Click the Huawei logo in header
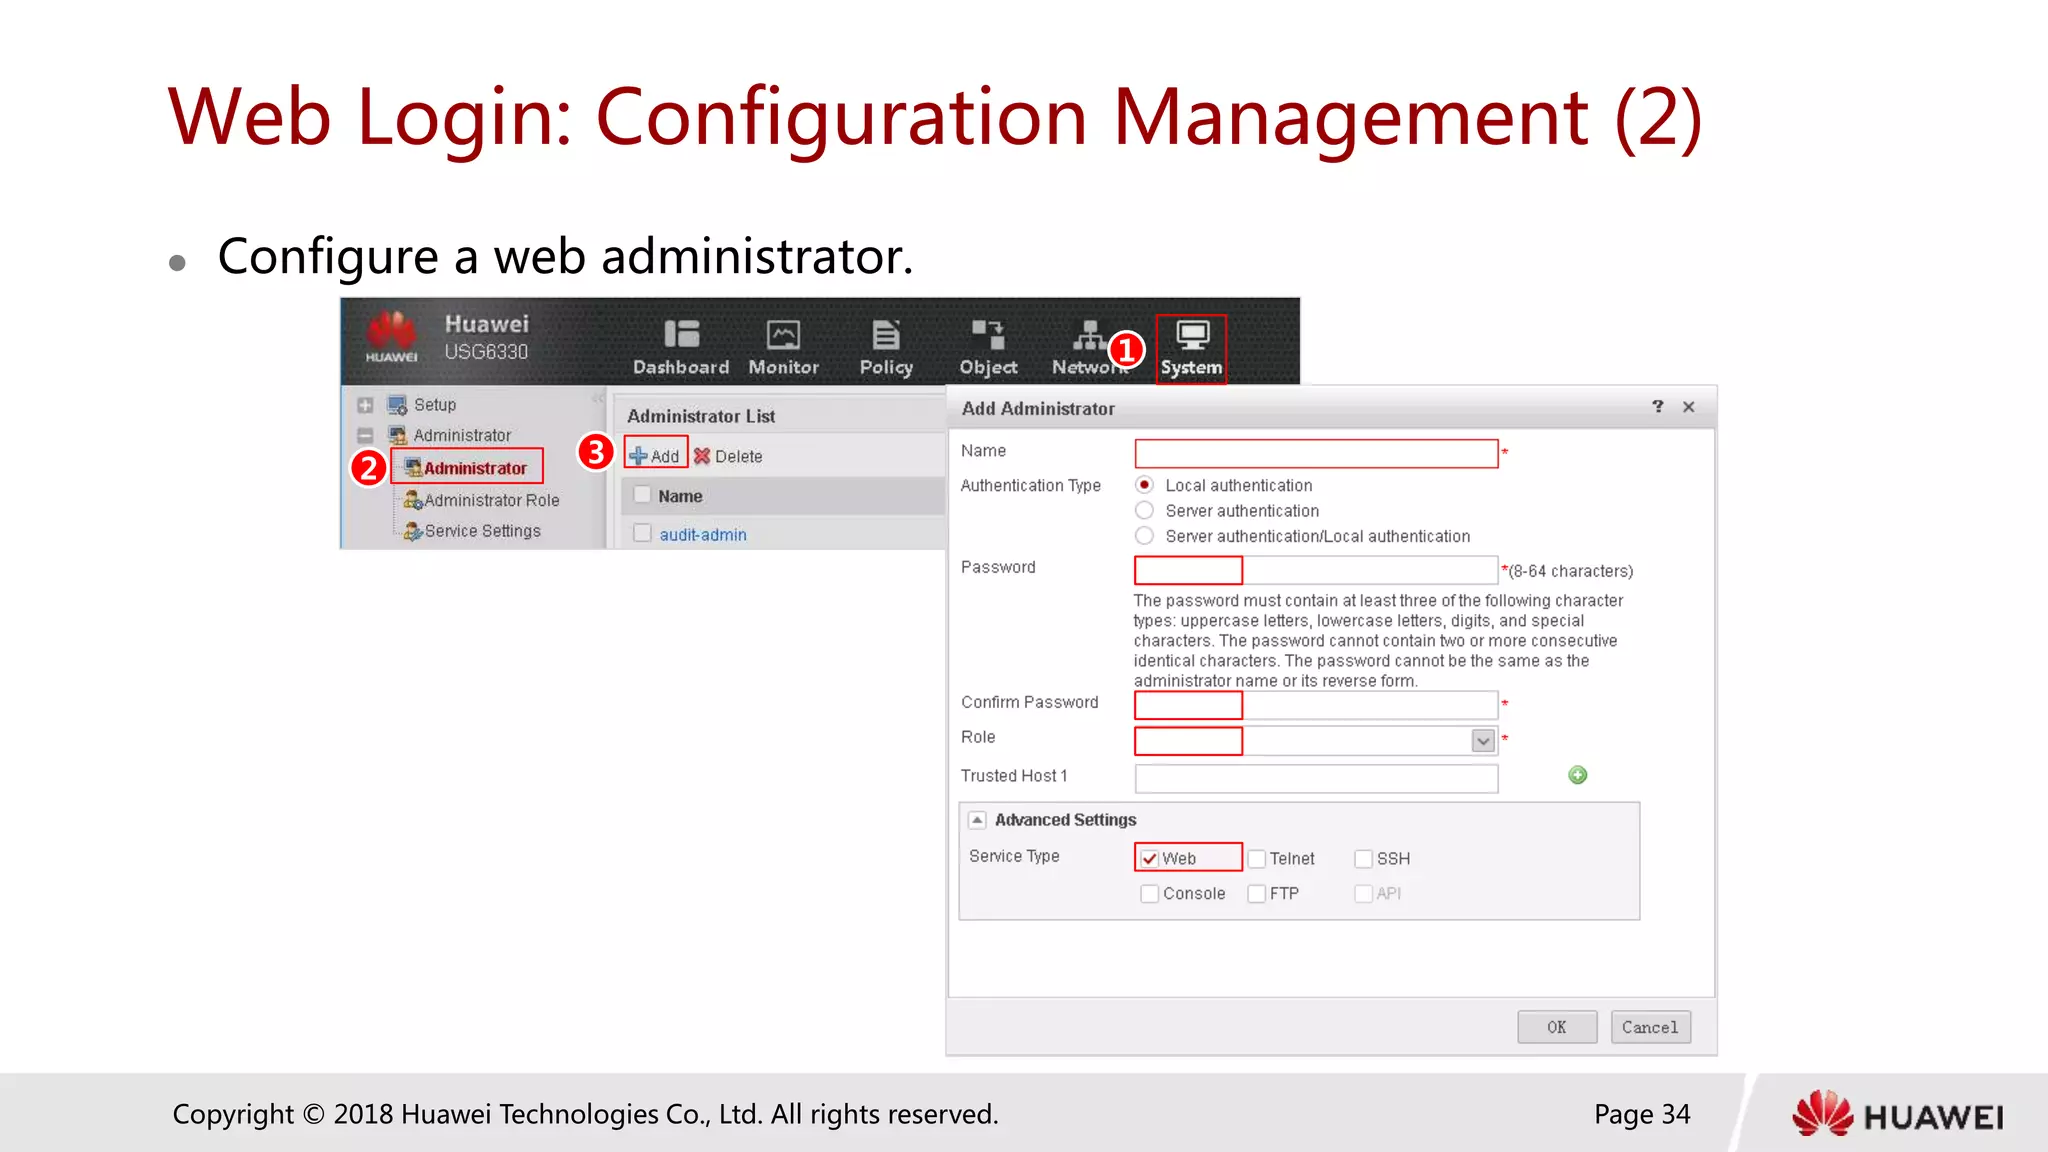The image size is (2048, 1152). [x=391, y=338]
